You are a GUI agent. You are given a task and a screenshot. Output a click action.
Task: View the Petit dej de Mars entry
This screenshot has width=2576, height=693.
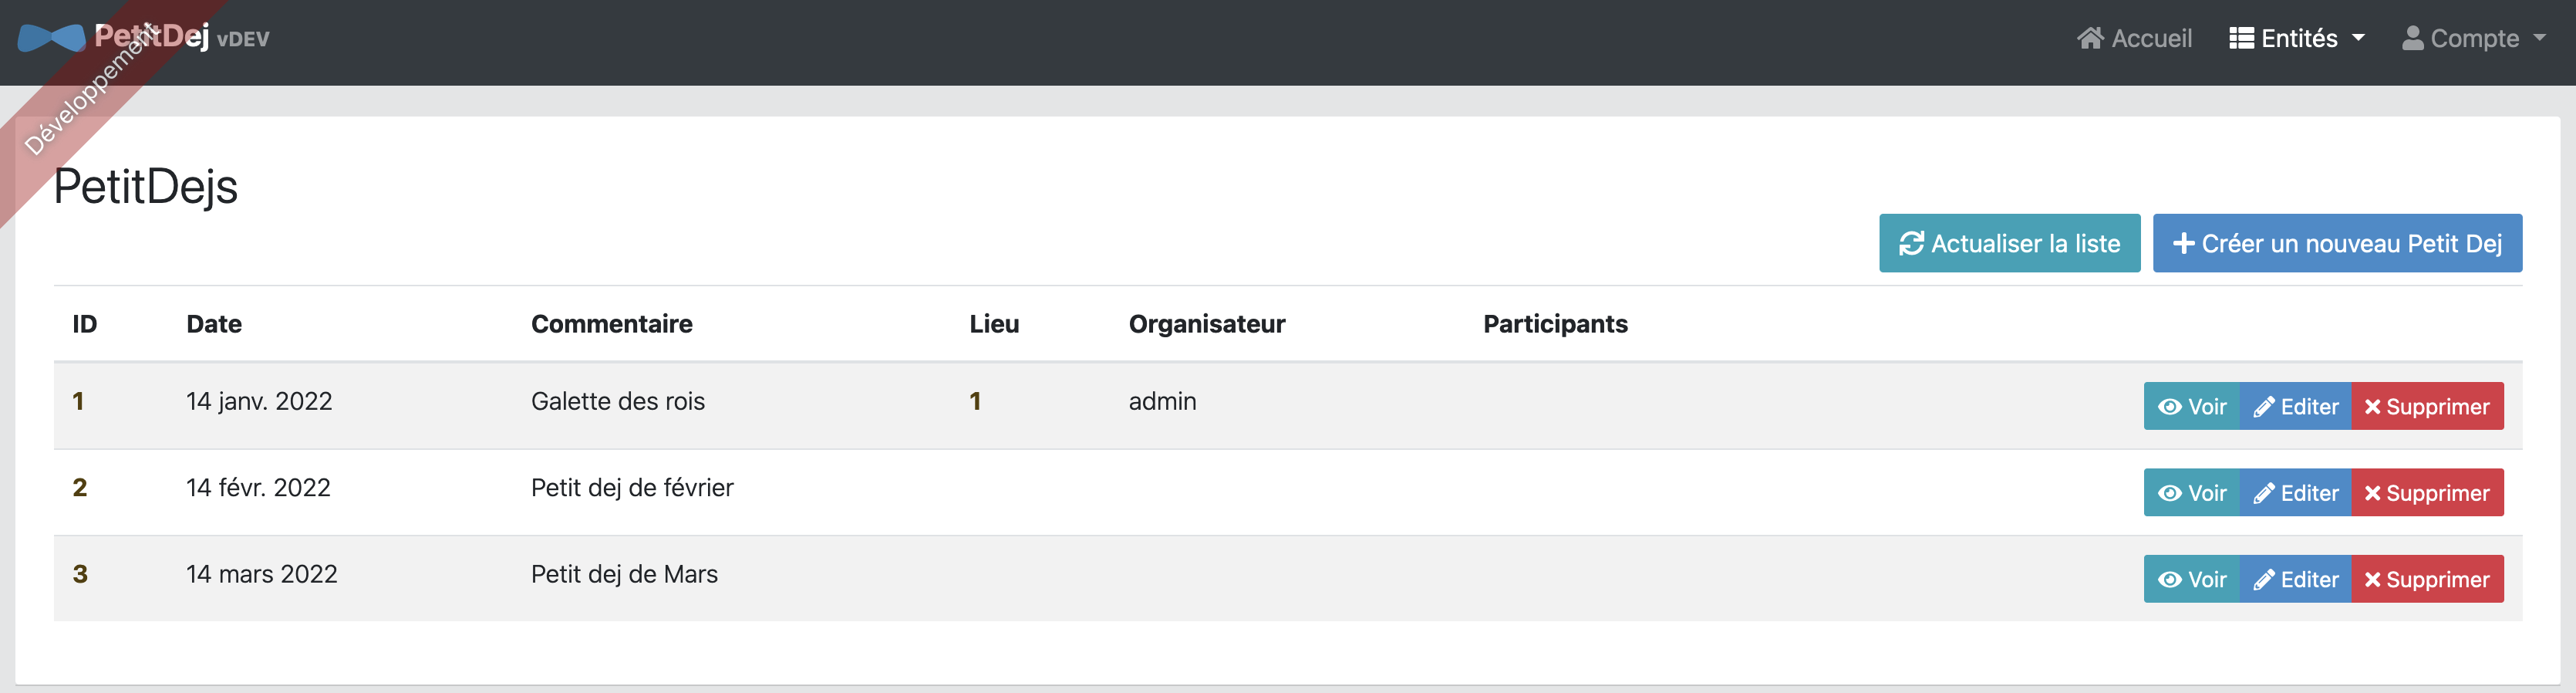point(2192,580)
